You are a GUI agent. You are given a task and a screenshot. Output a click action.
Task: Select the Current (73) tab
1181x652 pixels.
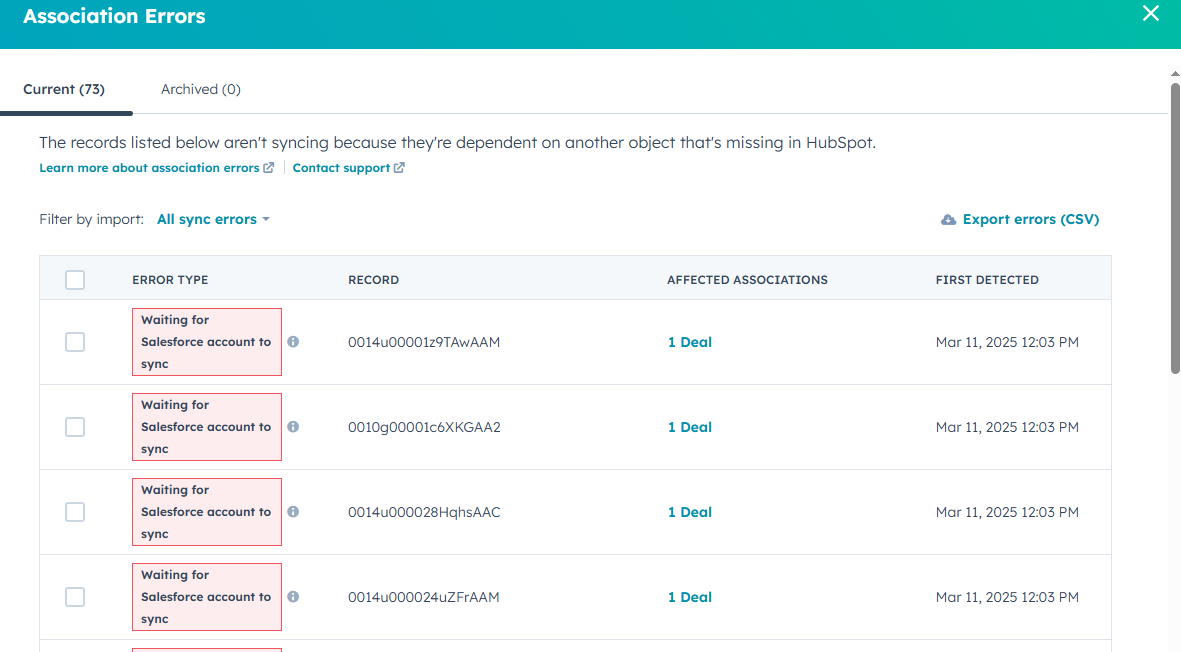[64, 89]
